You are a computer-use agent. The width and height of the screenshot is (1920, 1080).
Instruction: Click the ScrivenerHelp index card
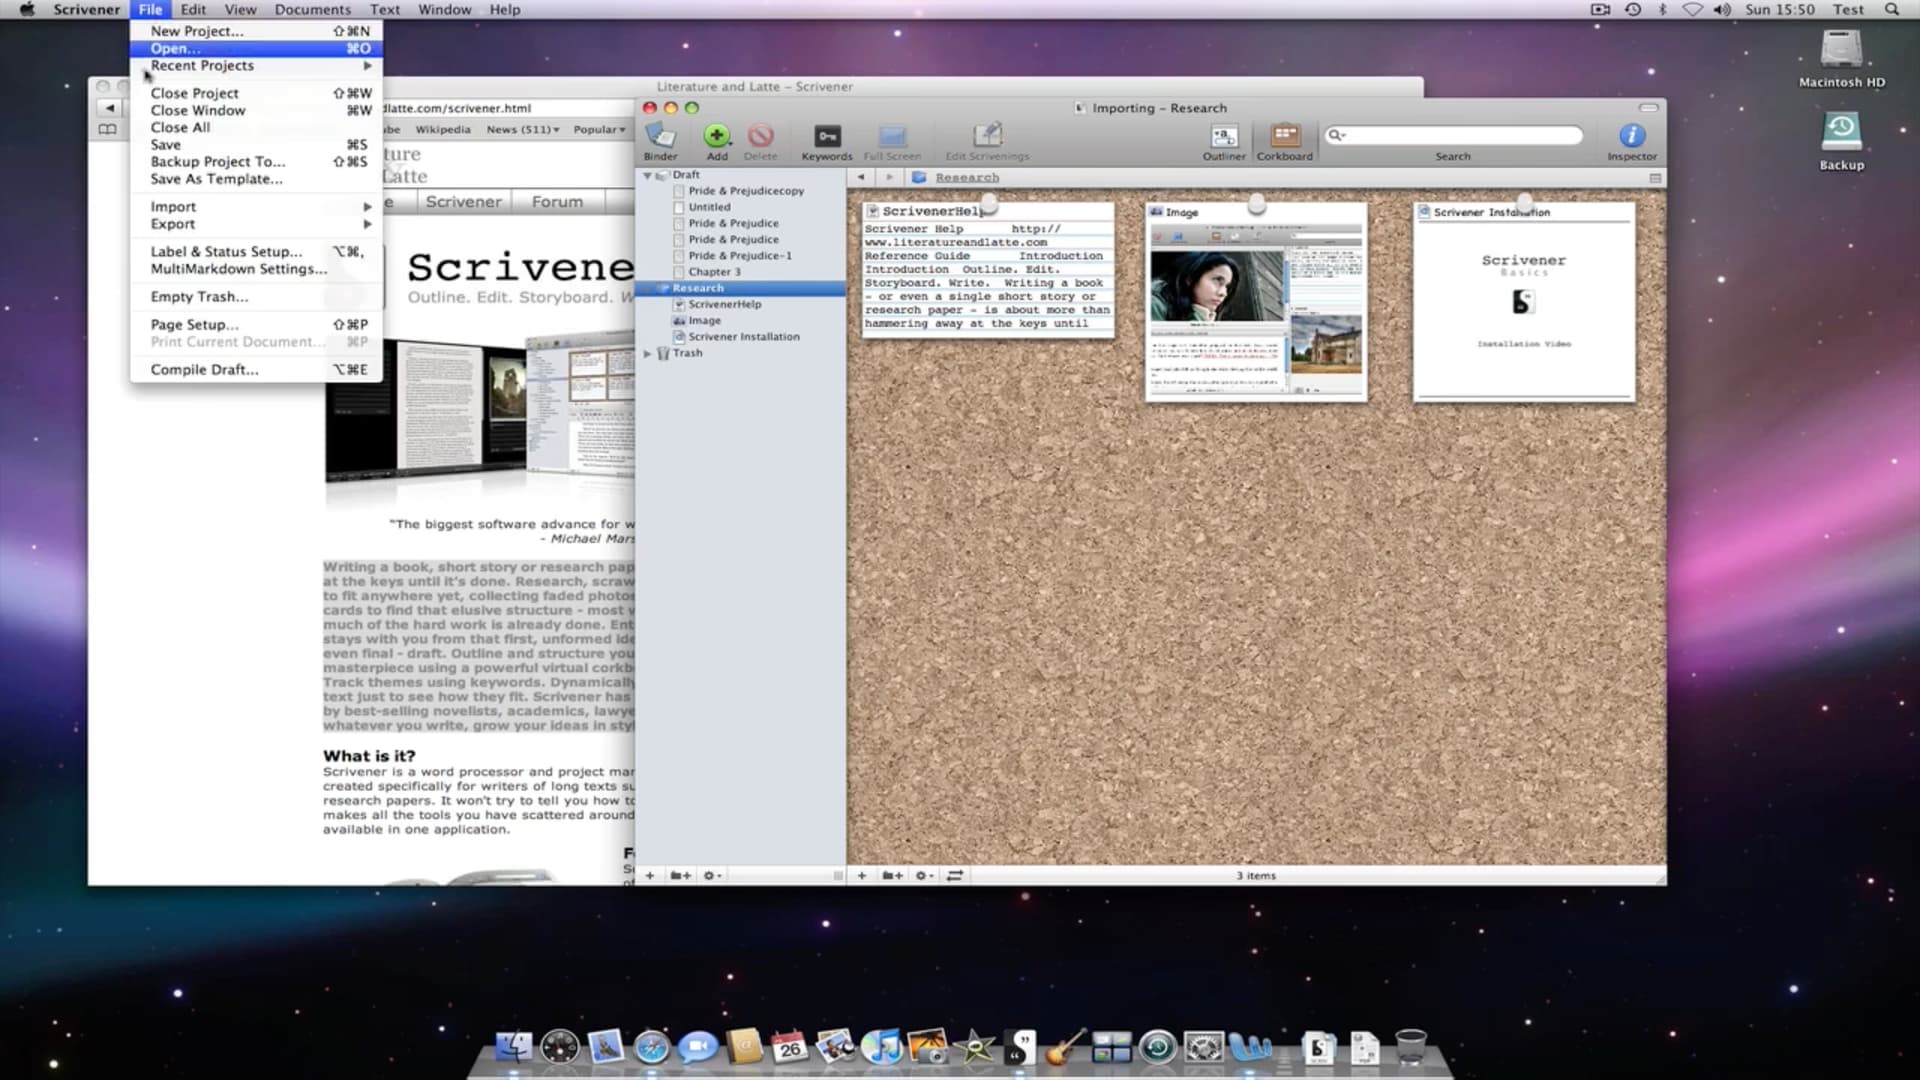988,270
